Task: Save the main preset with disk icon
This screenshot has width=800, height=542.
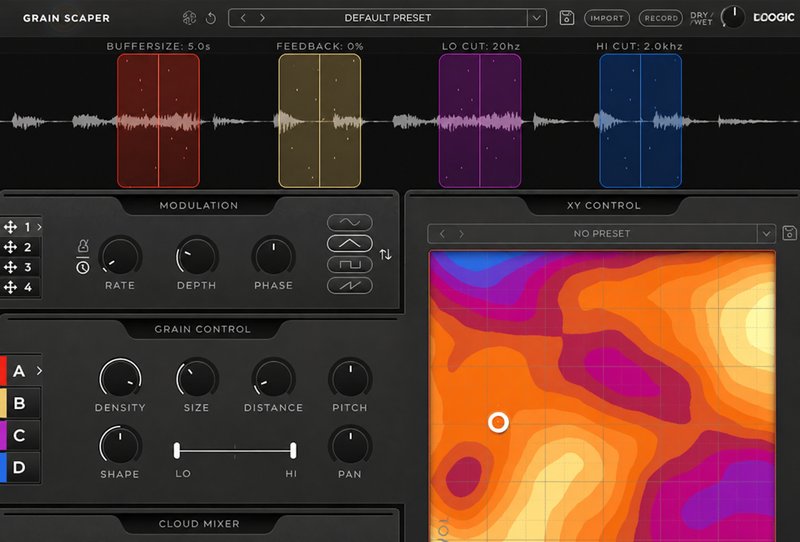Action: 566,18
